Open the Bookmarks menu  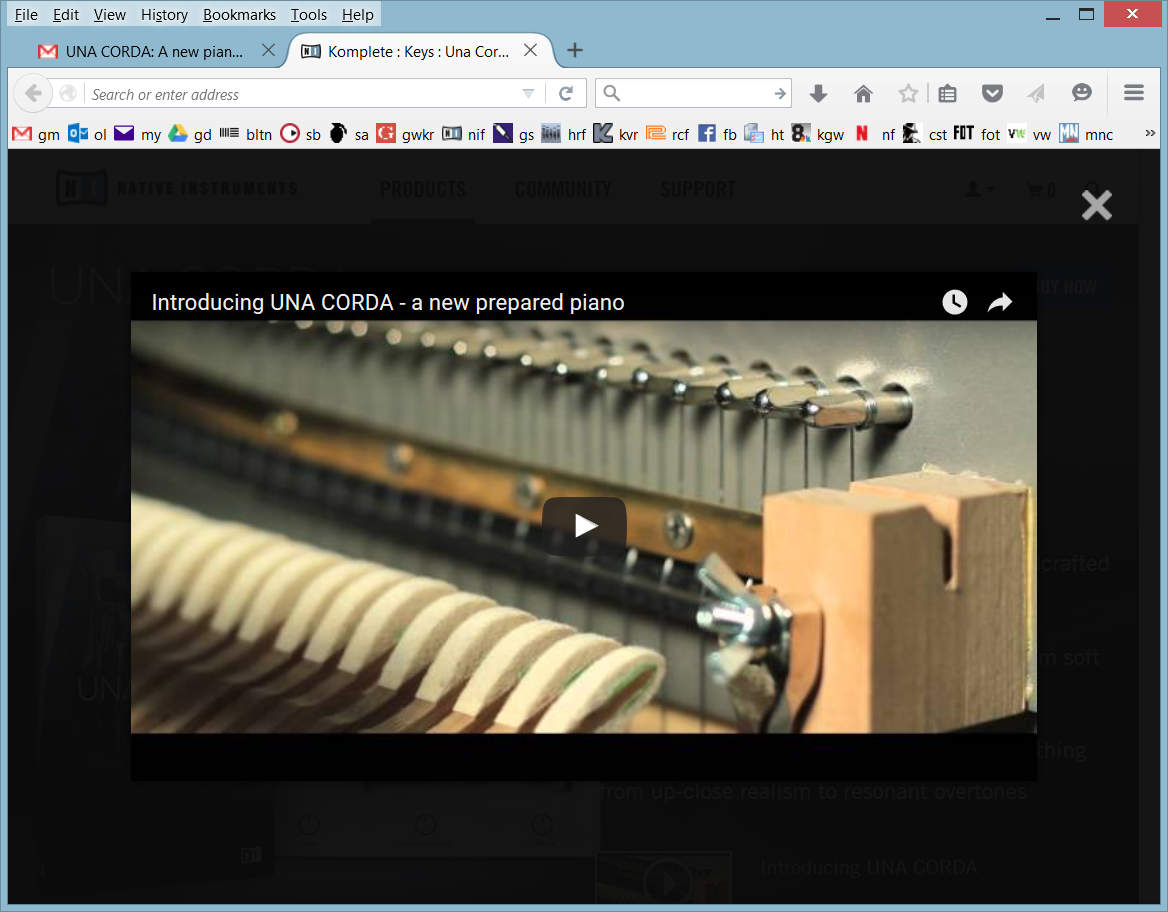[239, 15]
